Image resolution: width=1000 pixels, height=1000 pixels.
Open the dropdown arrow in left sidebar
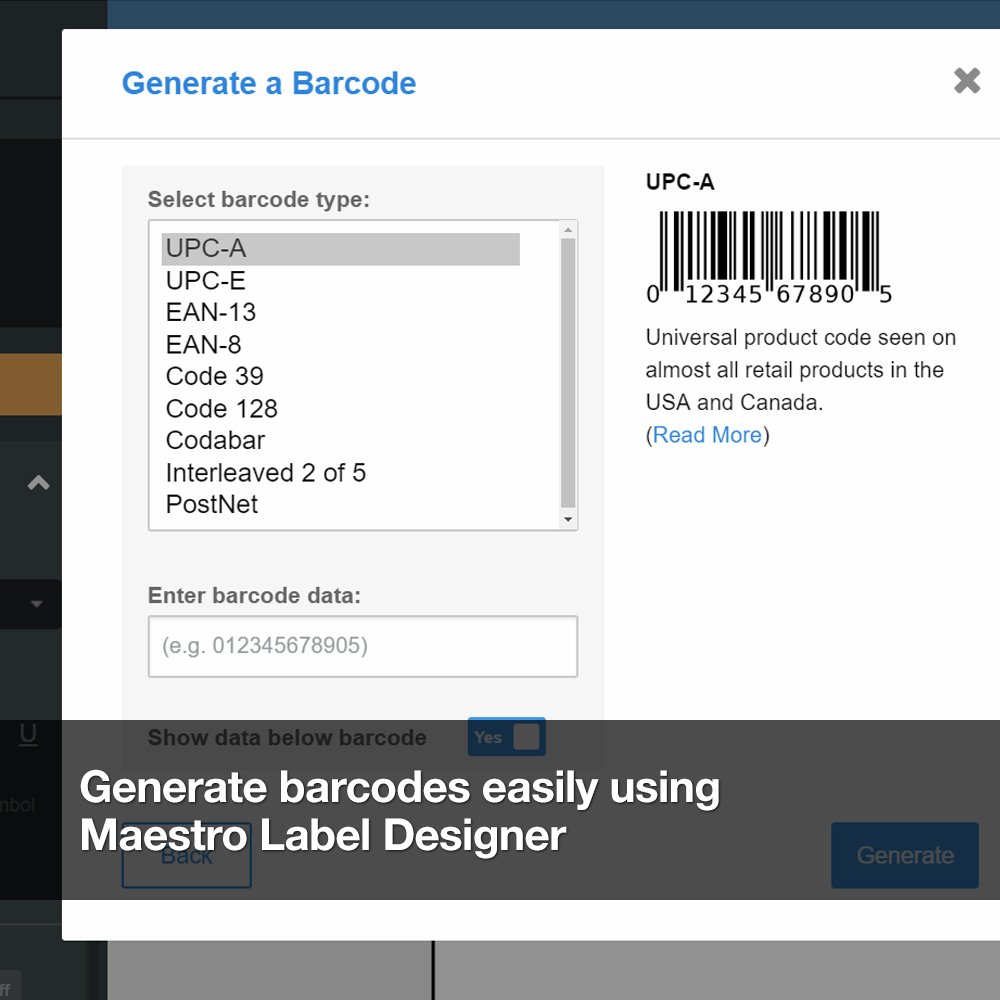pyautogui.click(x=36, y=603)
